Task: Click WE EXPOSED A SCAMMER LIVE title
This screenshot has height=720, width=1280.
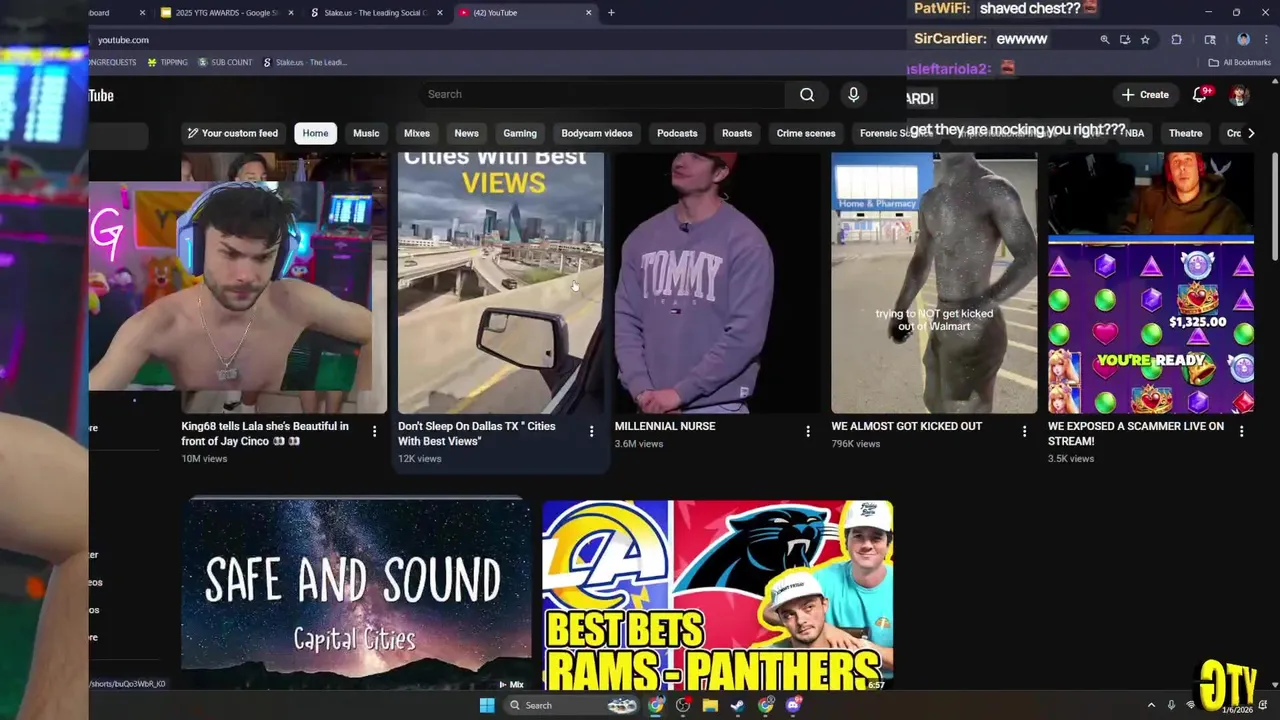Action: tap(1136, 434)
